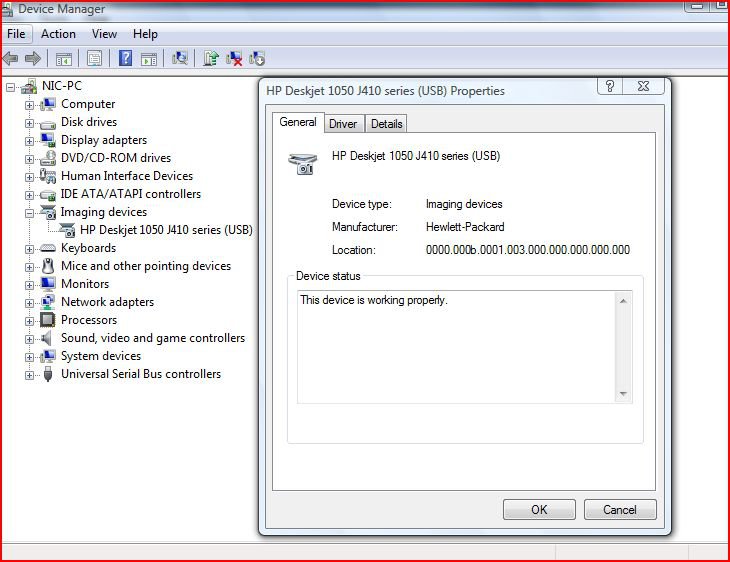This screenshot has width=730, height=562.
Task: Click the Processors chip icon
Action: tap(47, 320)
